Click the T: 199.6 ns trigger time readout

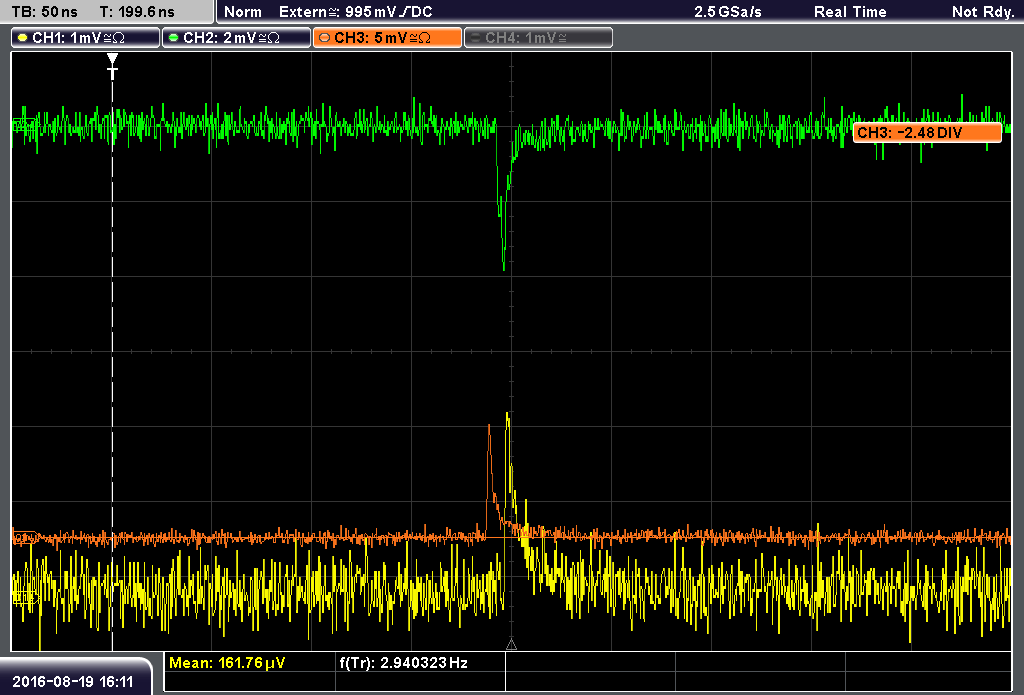click(137, 12)
